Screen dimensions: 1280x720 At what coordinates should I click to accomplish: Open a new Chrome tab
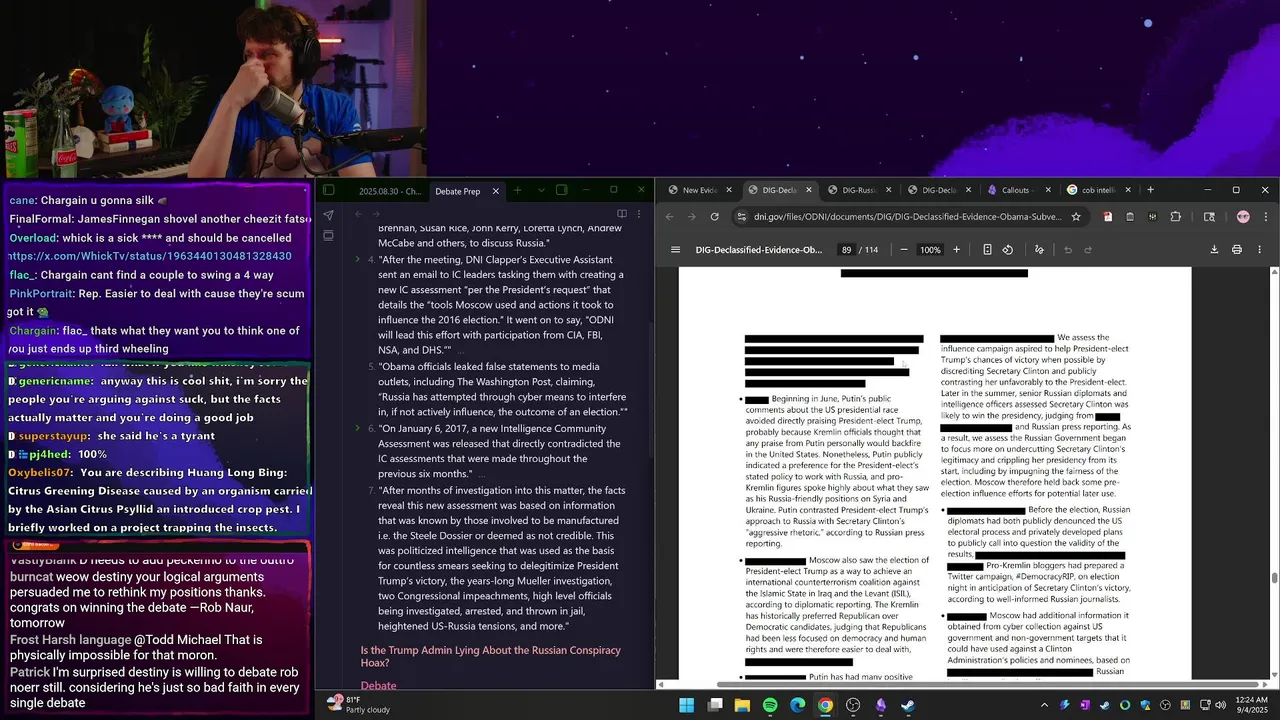(1150, 190)
